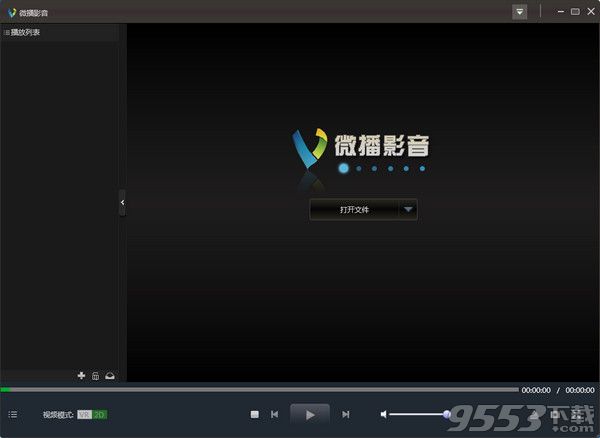Maximize the 微播影音 window
600x438 pixels.
tap(575, 12)
